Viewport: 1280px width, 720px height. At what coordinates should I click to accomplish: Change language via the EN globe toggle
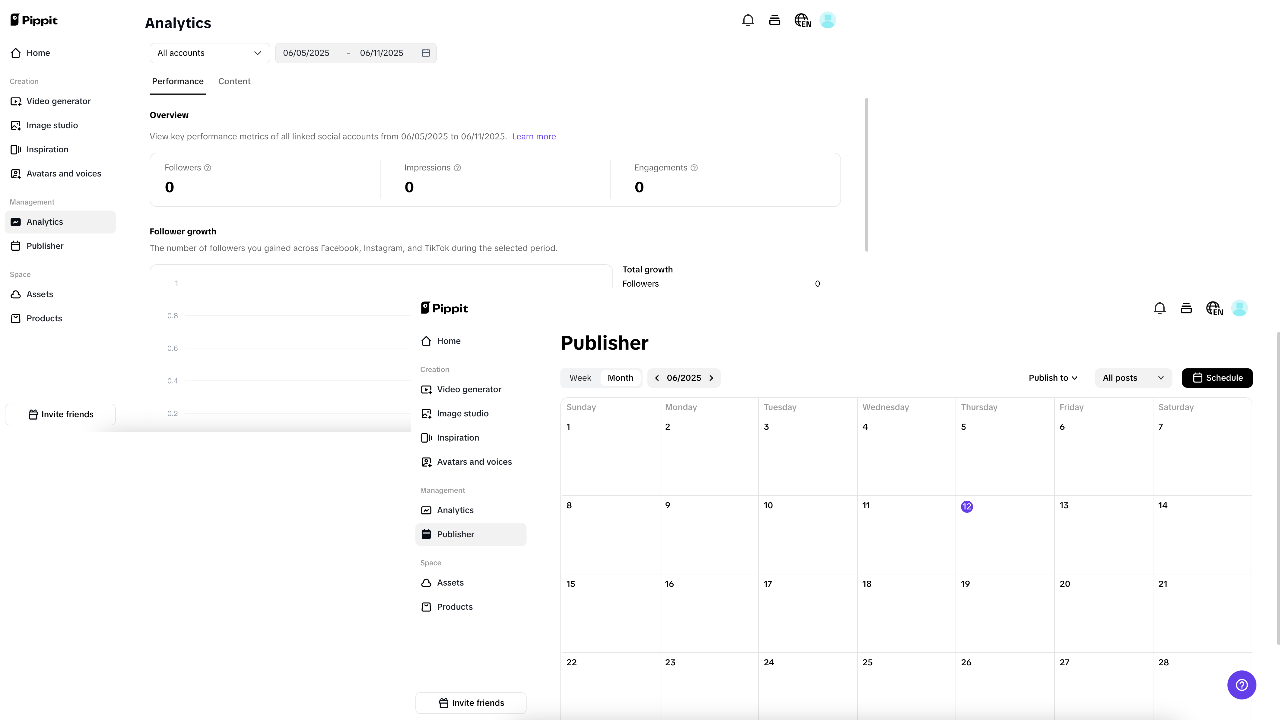click(x=1213, y=308)
